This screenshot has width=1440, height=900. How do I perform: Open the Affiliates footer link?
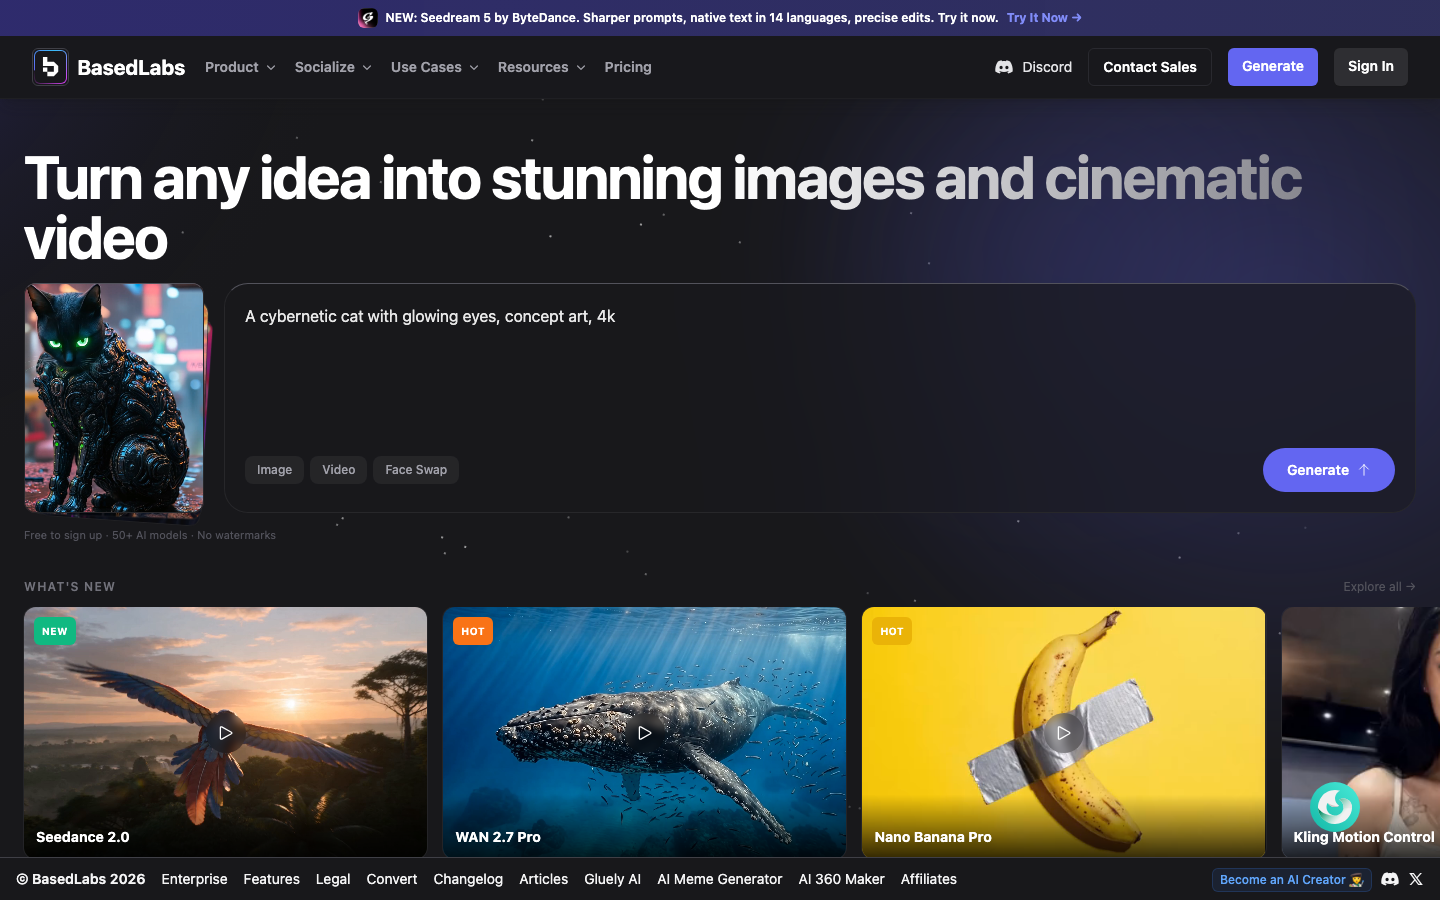pyautogui.click(x=929, y=879)
